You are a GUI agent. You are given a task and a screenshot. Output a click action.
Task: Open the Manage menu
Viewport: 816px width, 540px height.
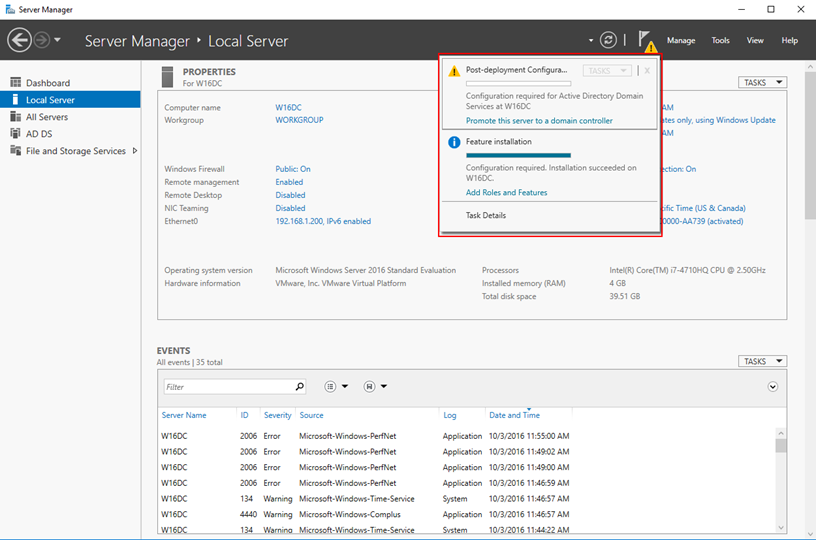[681, 40]
